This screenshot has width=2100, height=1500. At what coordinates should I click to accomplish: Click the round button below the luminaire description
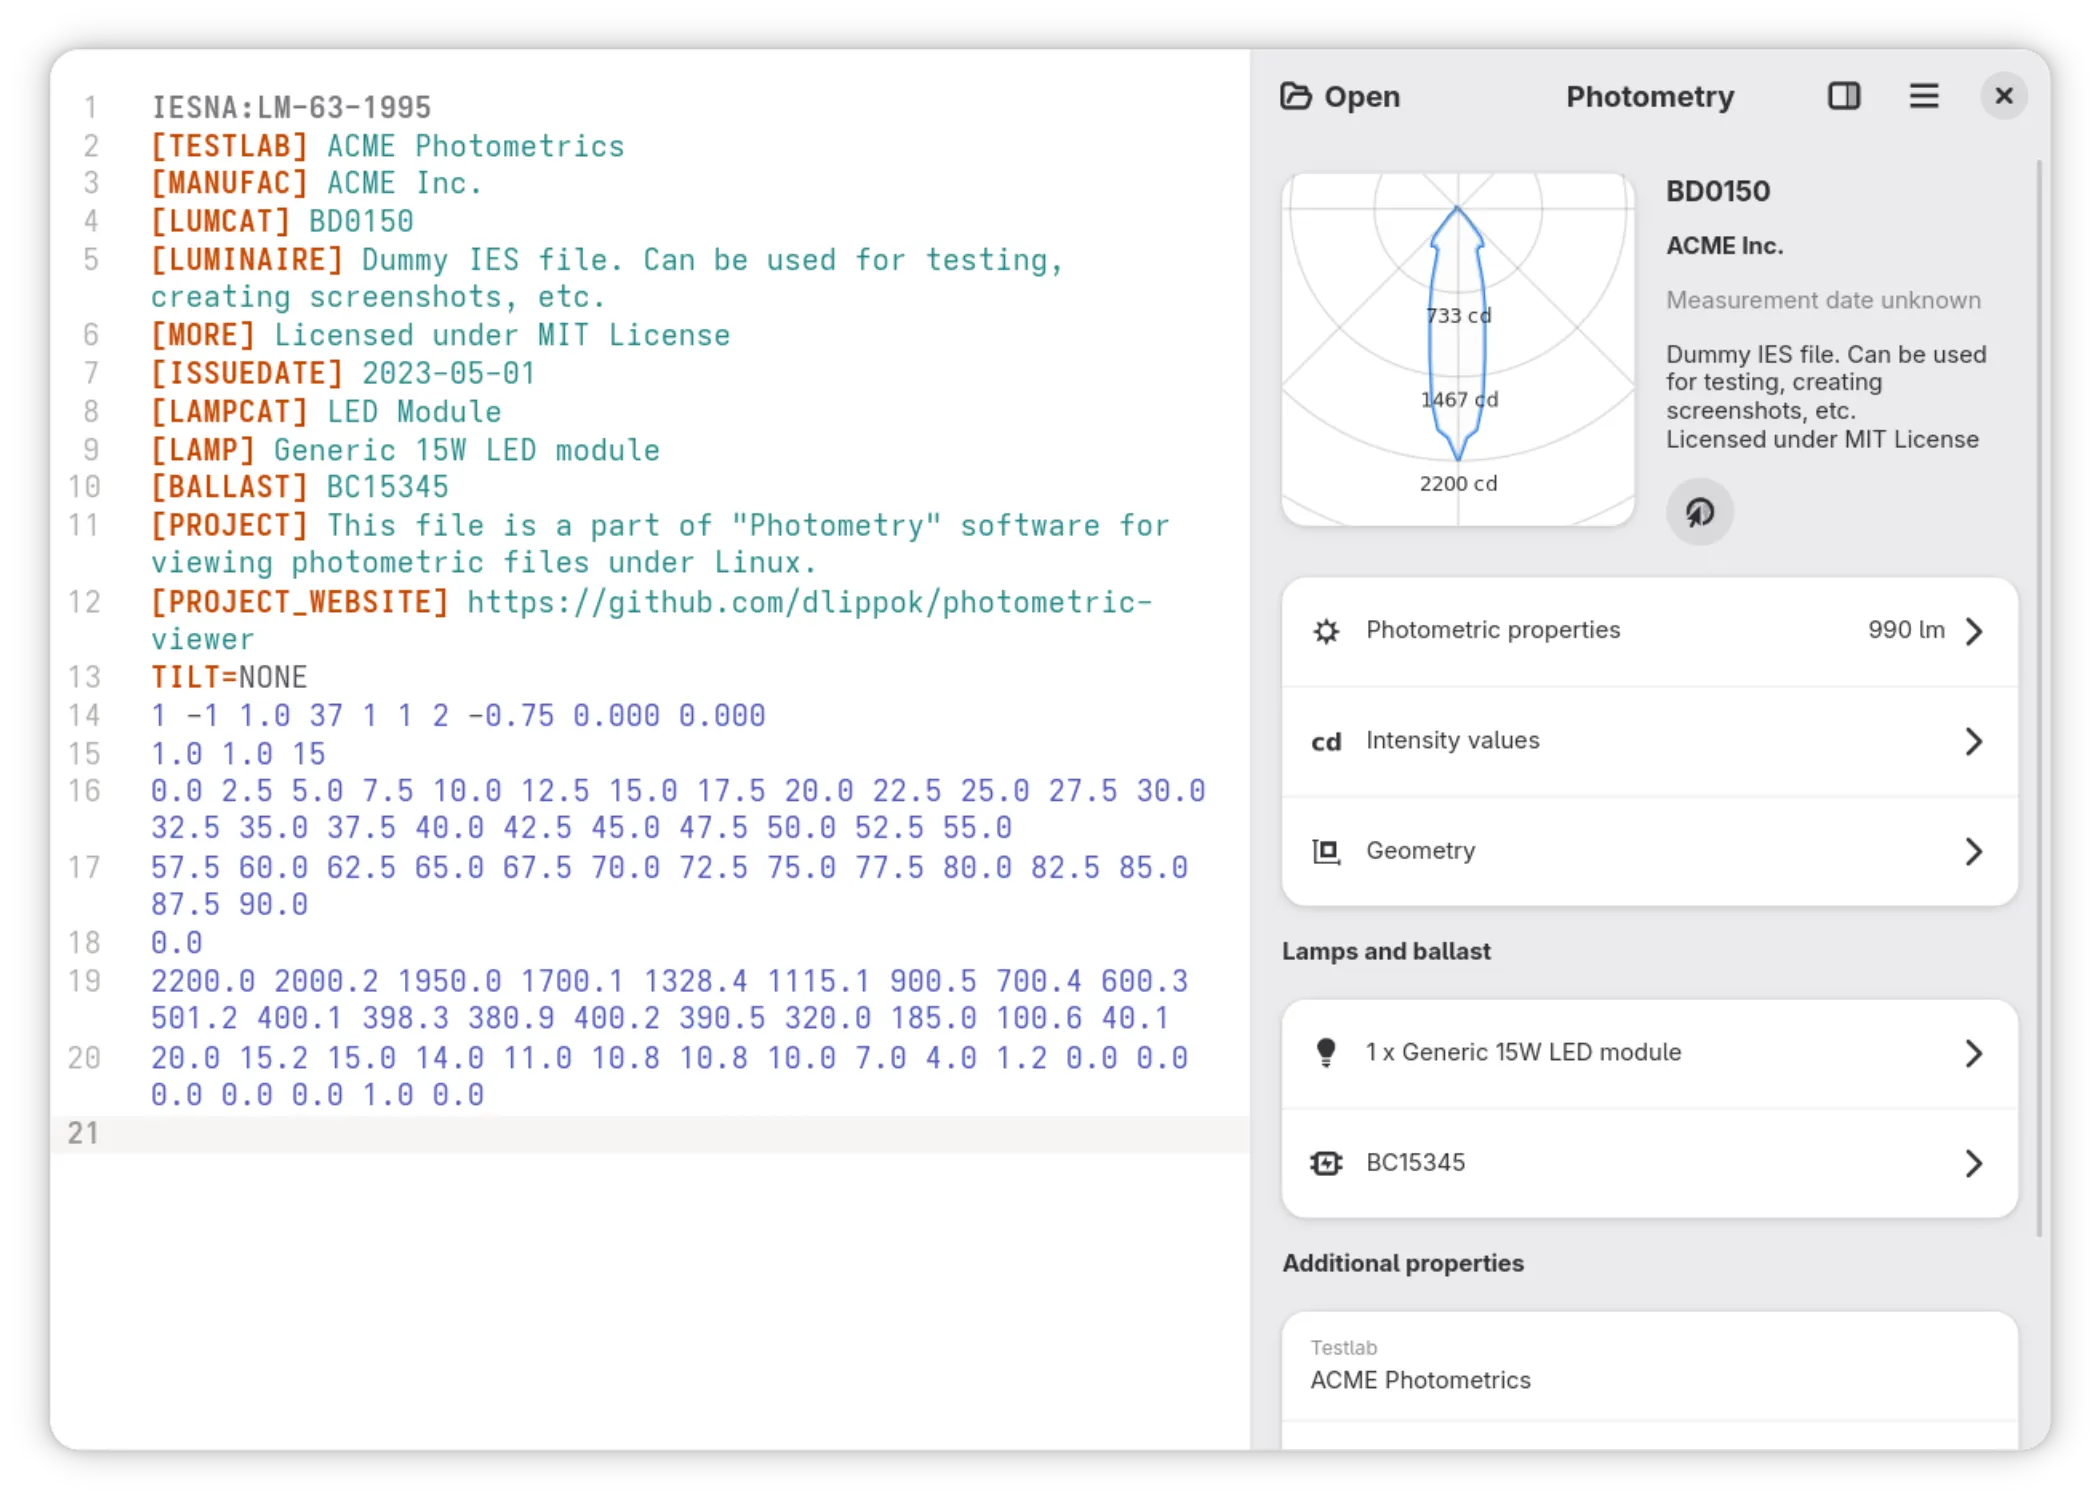[1699, 512]
